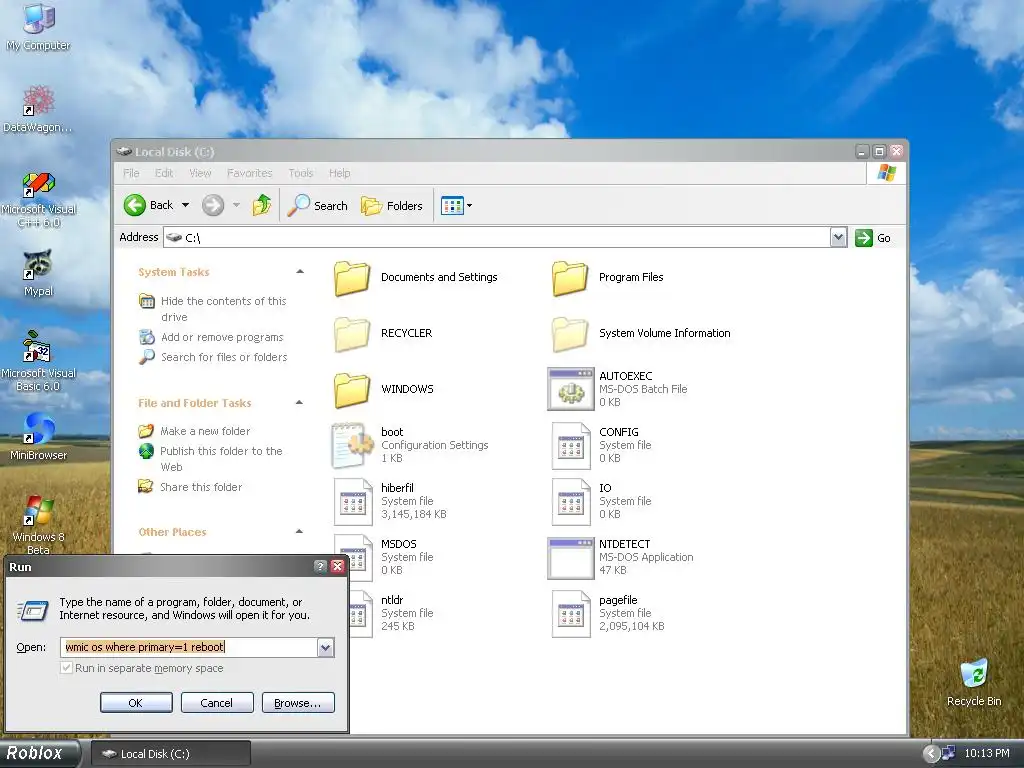1024x768 pixels.
Task: Click Local Disk (C:) taskbar button
Action: (170, 754)
